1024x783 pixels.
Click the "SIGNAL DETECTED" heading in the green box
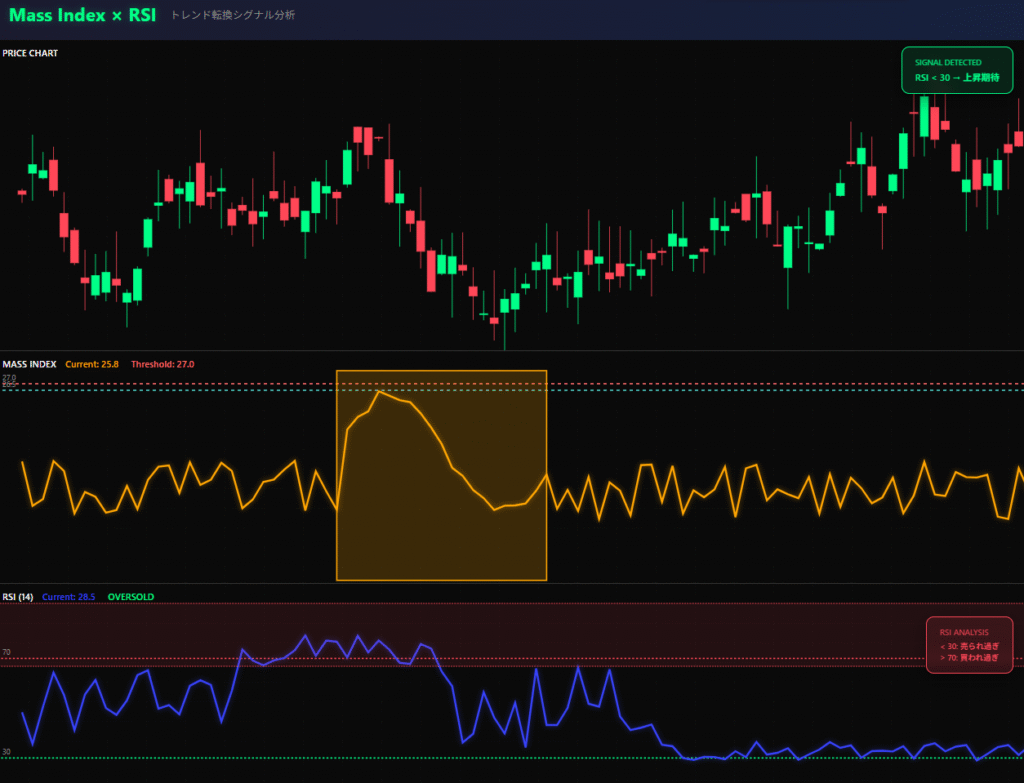click(x=948, y=63)
